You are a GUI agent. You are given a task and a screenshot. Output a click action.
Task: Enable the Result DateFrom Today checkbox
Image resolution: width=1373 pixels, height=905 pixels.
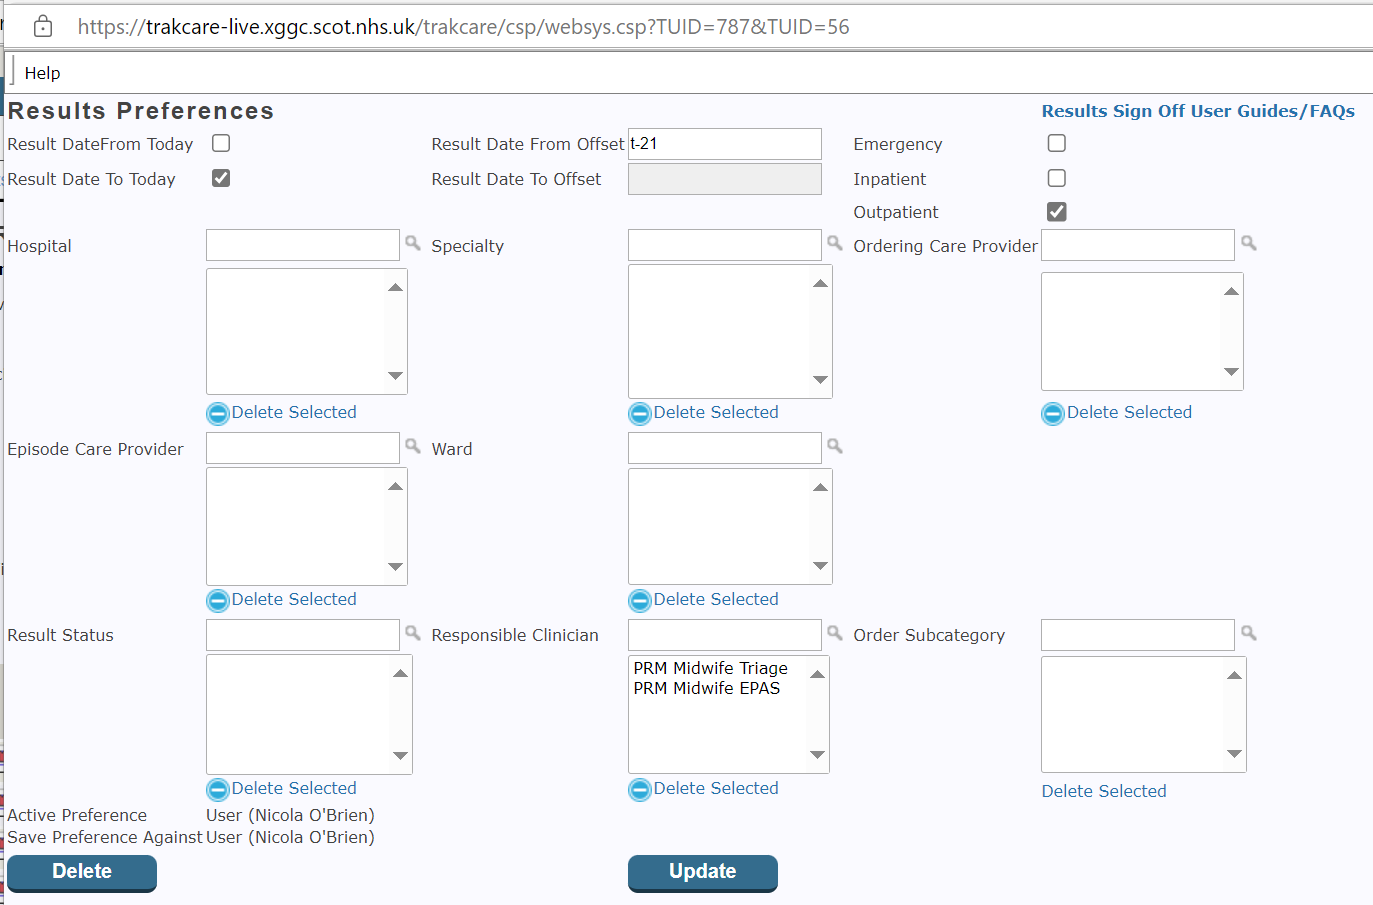pyautogui.click(x=221, y=144)
